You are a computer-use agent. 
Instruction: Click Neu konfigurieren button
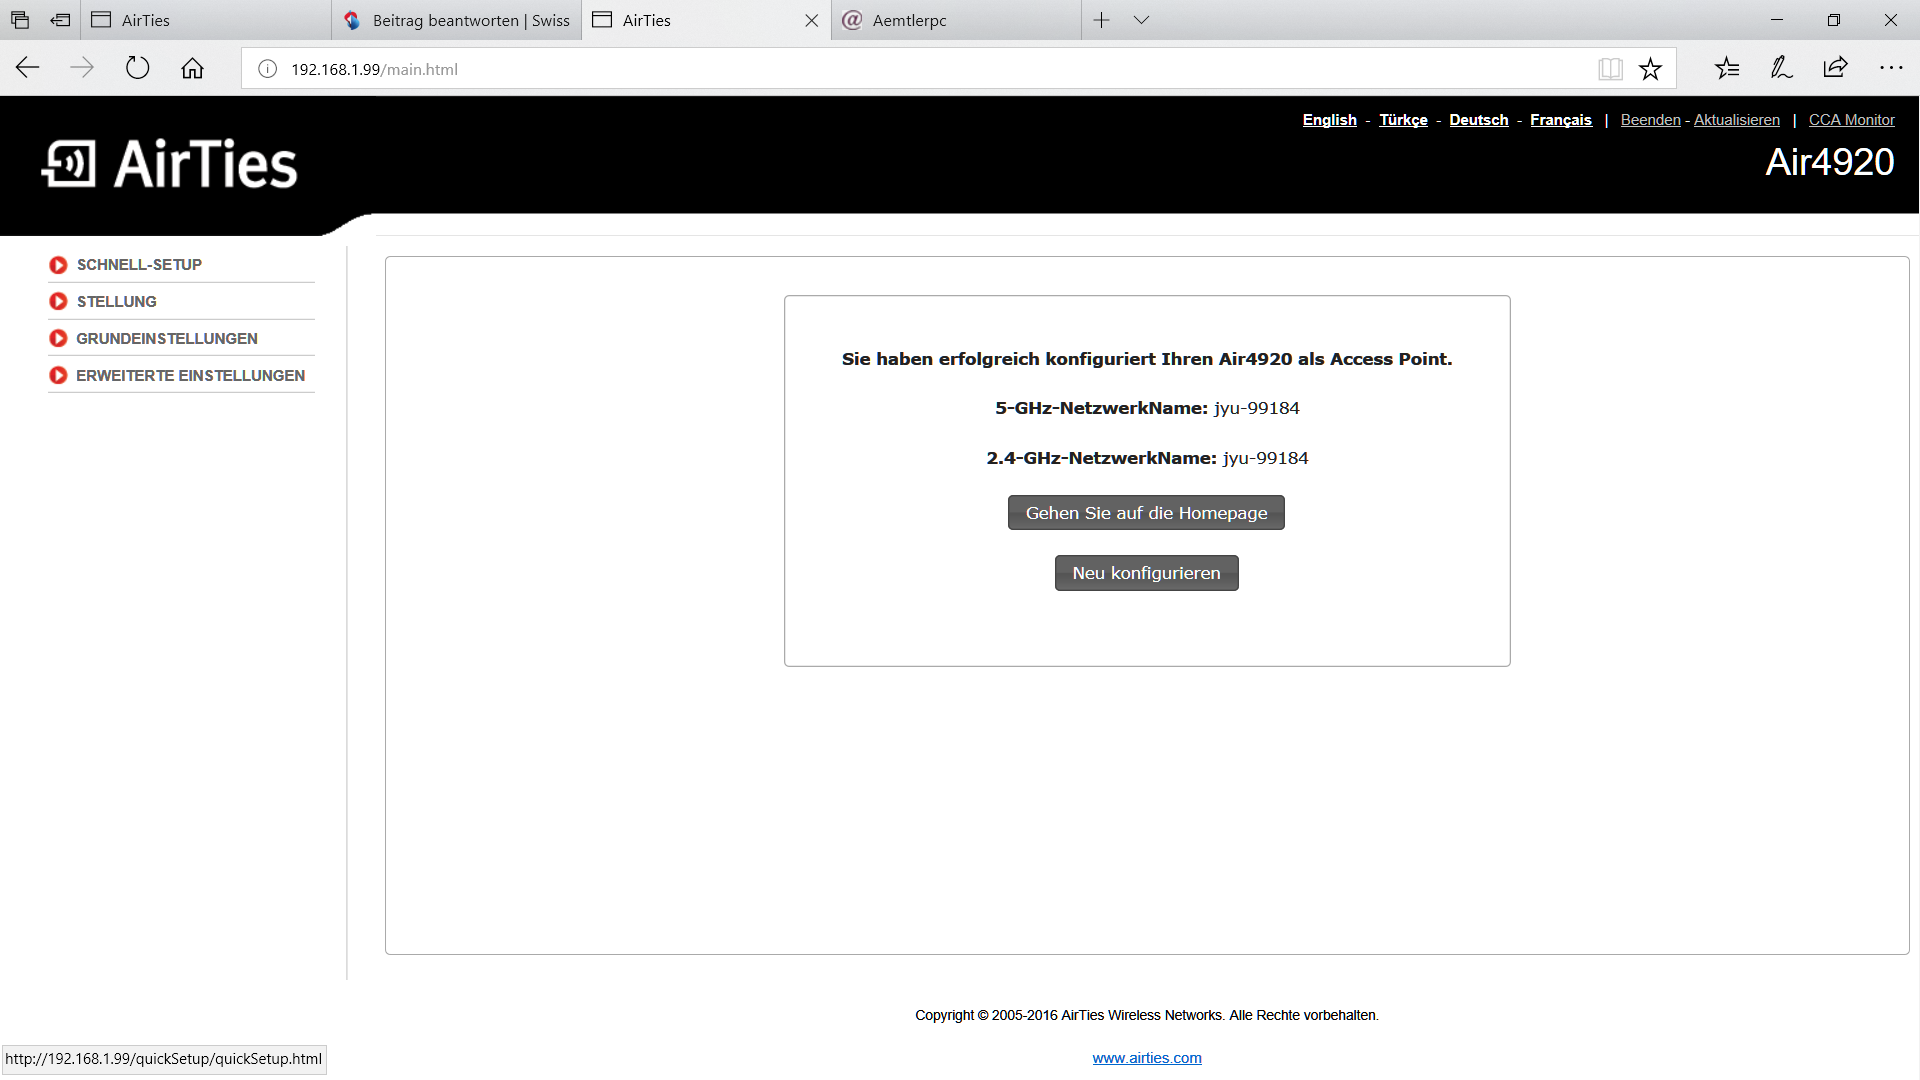(x=1146, y=573)
